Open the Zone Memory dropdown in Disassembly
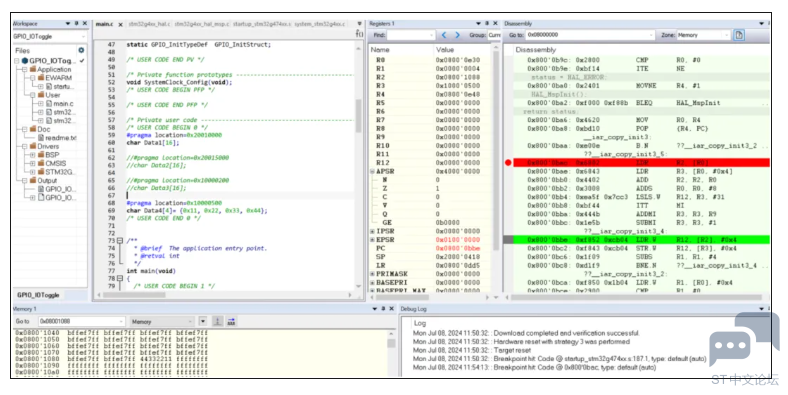This screenshot has width=788, height=395. pyautogui.click(x=703, y=35)
